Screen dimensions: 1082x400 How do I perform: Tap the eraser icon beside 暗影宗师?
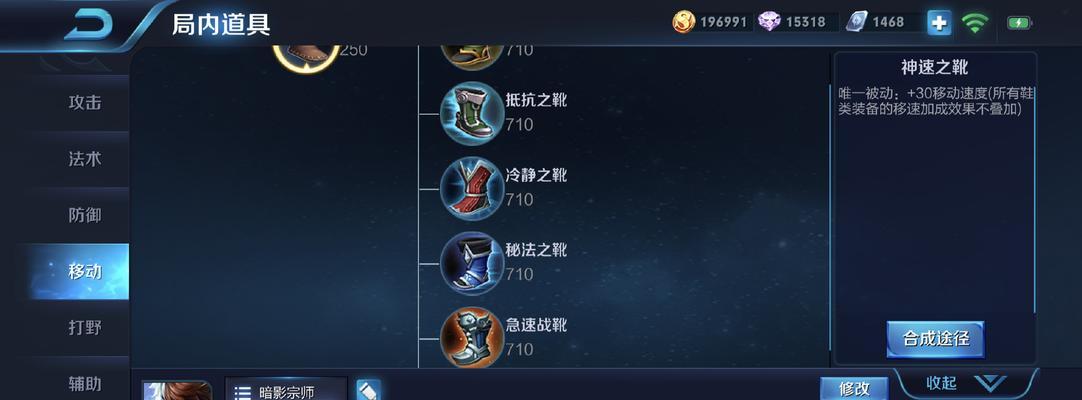coord(368,390)
